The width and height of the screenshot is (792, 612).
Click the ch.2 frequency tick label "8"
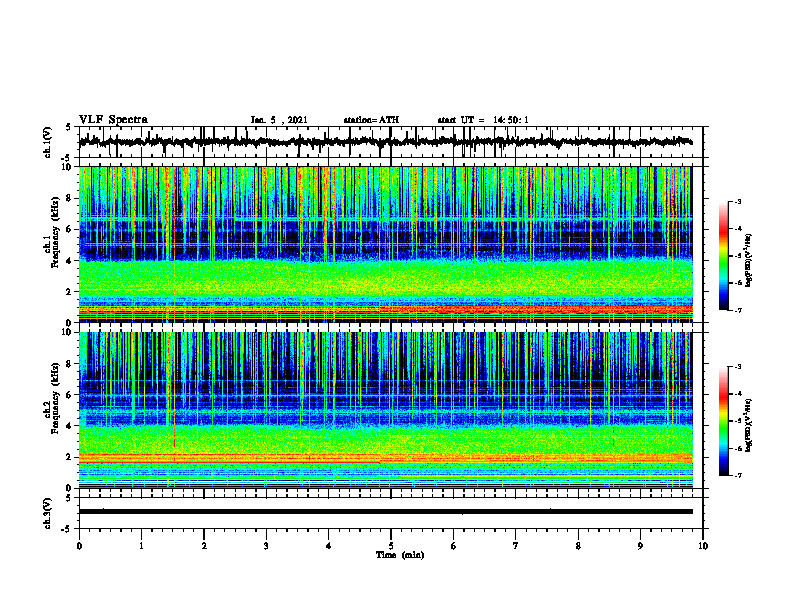click(70, 364)
